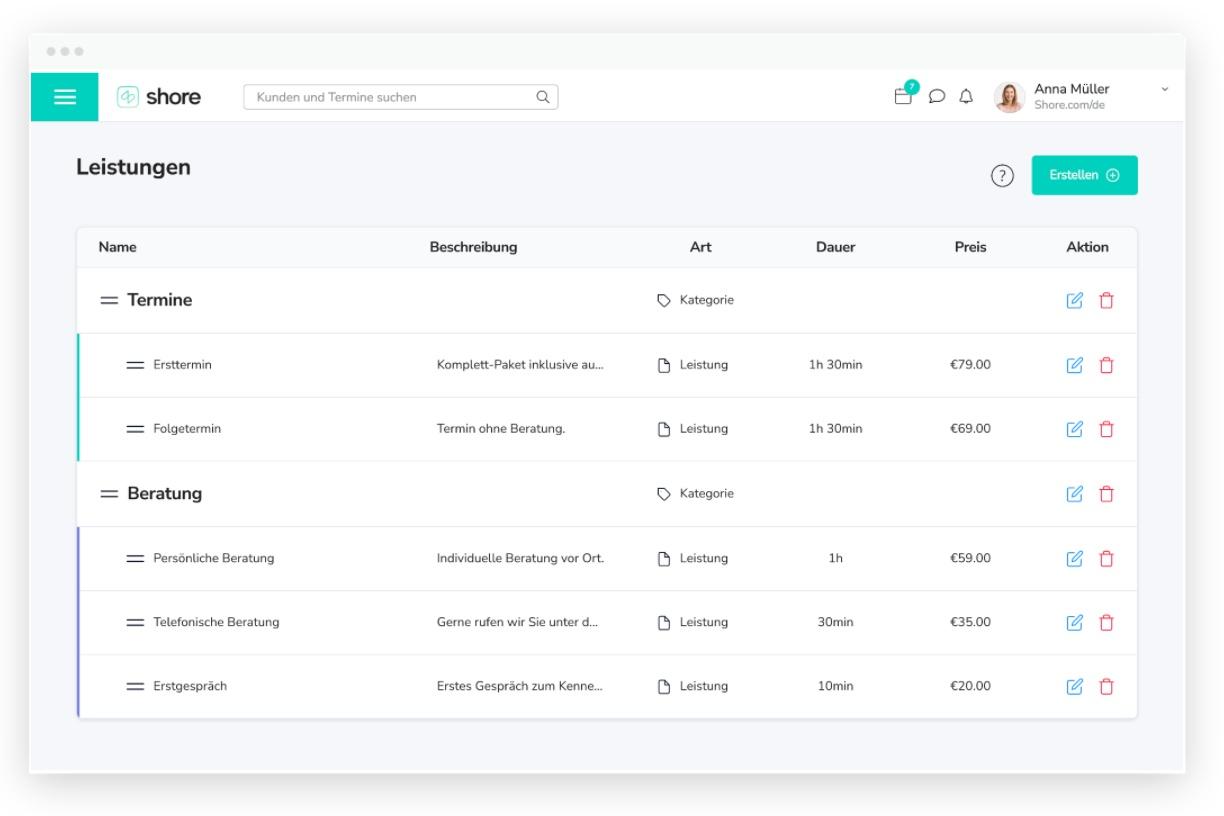Screen dimensions: 1224x816
Task: Focus the Kunden und Termine search field
Action: (390, 97)
